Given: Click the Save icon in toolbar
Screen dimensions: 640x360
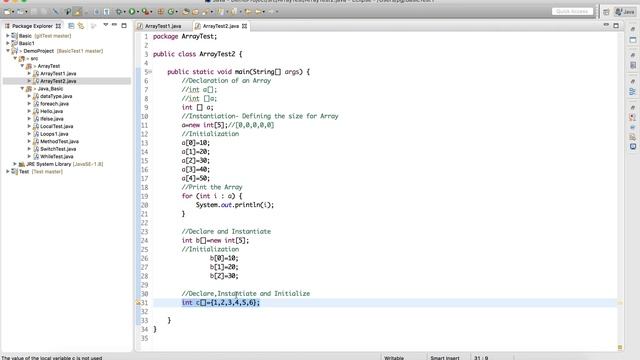Looking at the screenshot, I should pyautogui.click(x=35, y=12).
